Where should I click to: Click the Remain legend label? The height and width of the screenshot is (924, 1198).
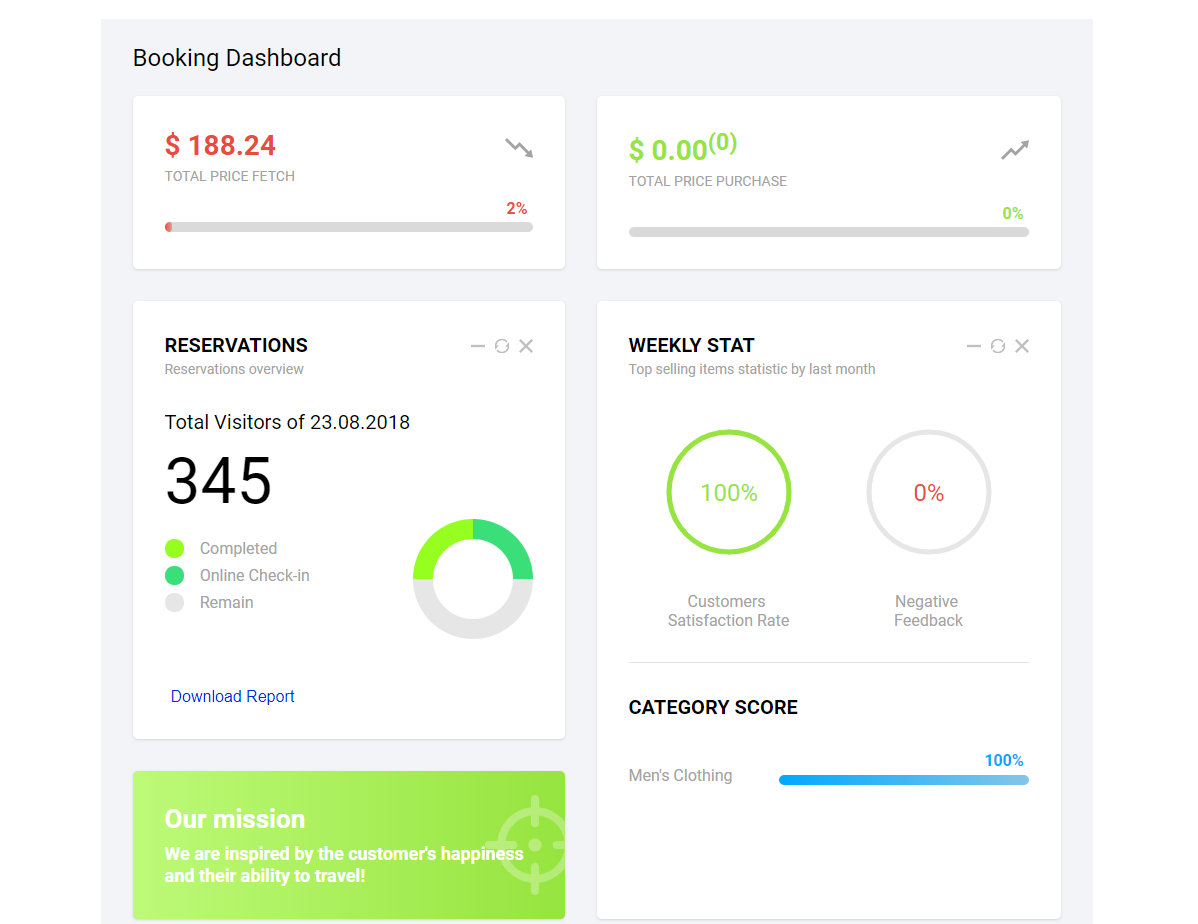[x=226, y=602]
